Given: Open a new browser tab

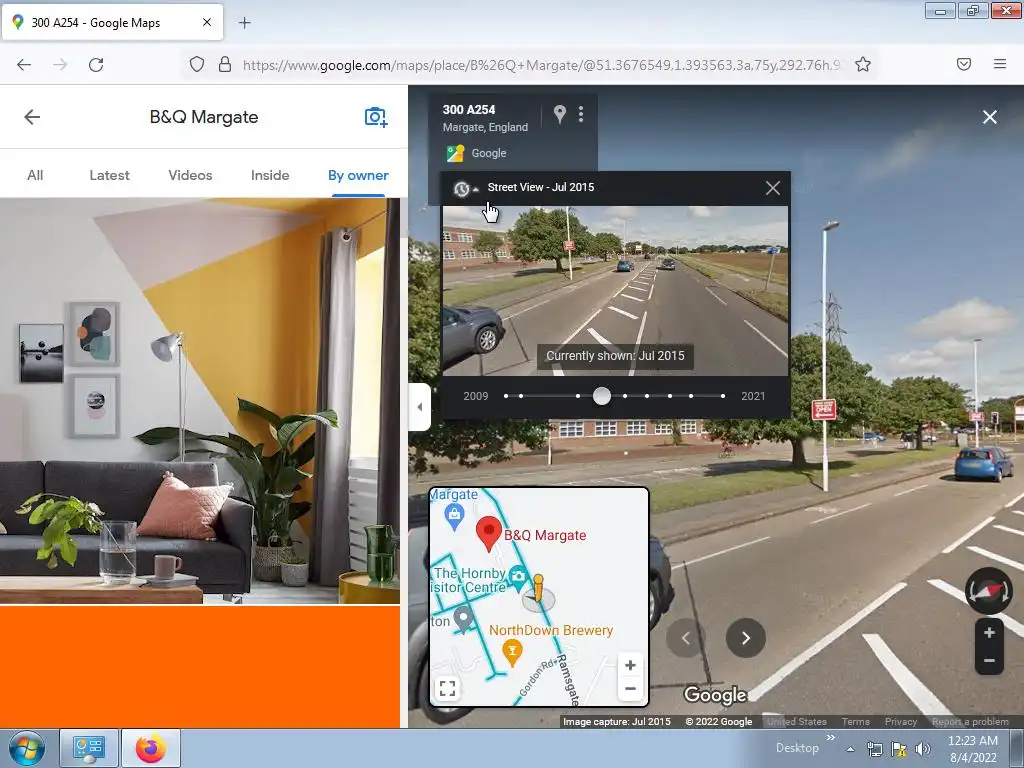Looking at the screenshot, I should (x=244, y=23).
